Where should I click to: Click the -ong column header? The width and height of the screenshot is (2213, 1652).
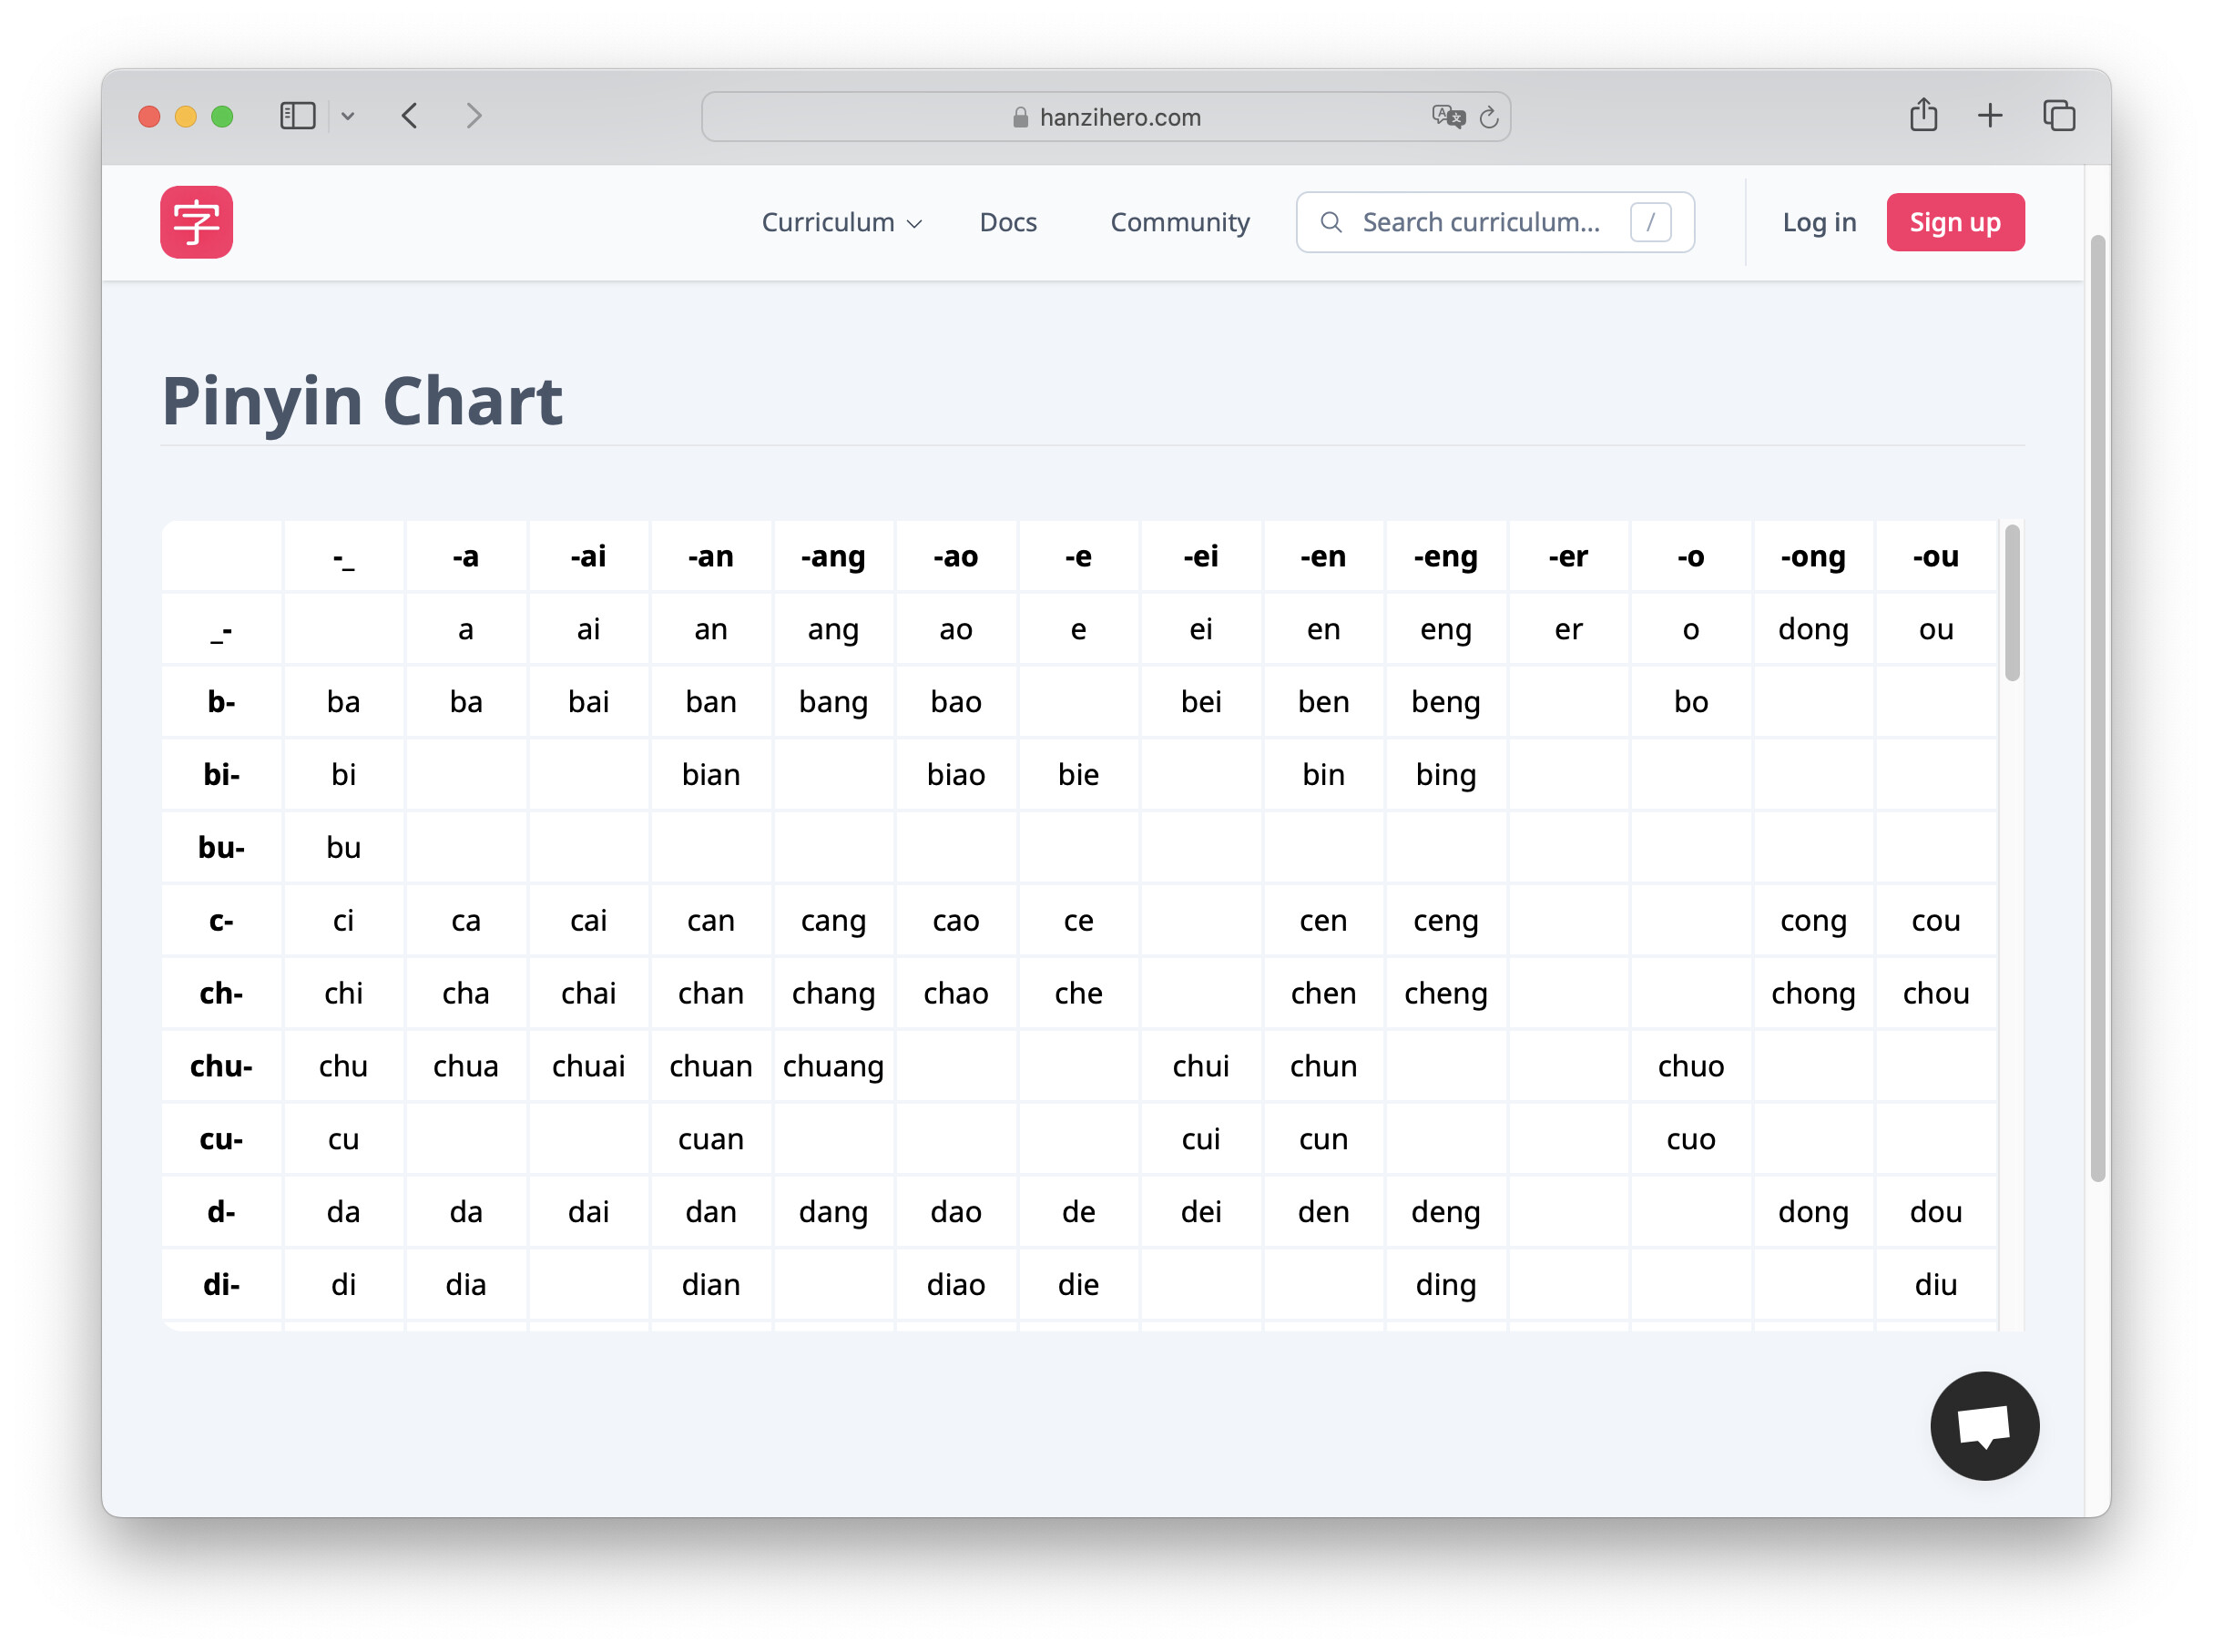pyautogui.click(x=1813, y=556)
